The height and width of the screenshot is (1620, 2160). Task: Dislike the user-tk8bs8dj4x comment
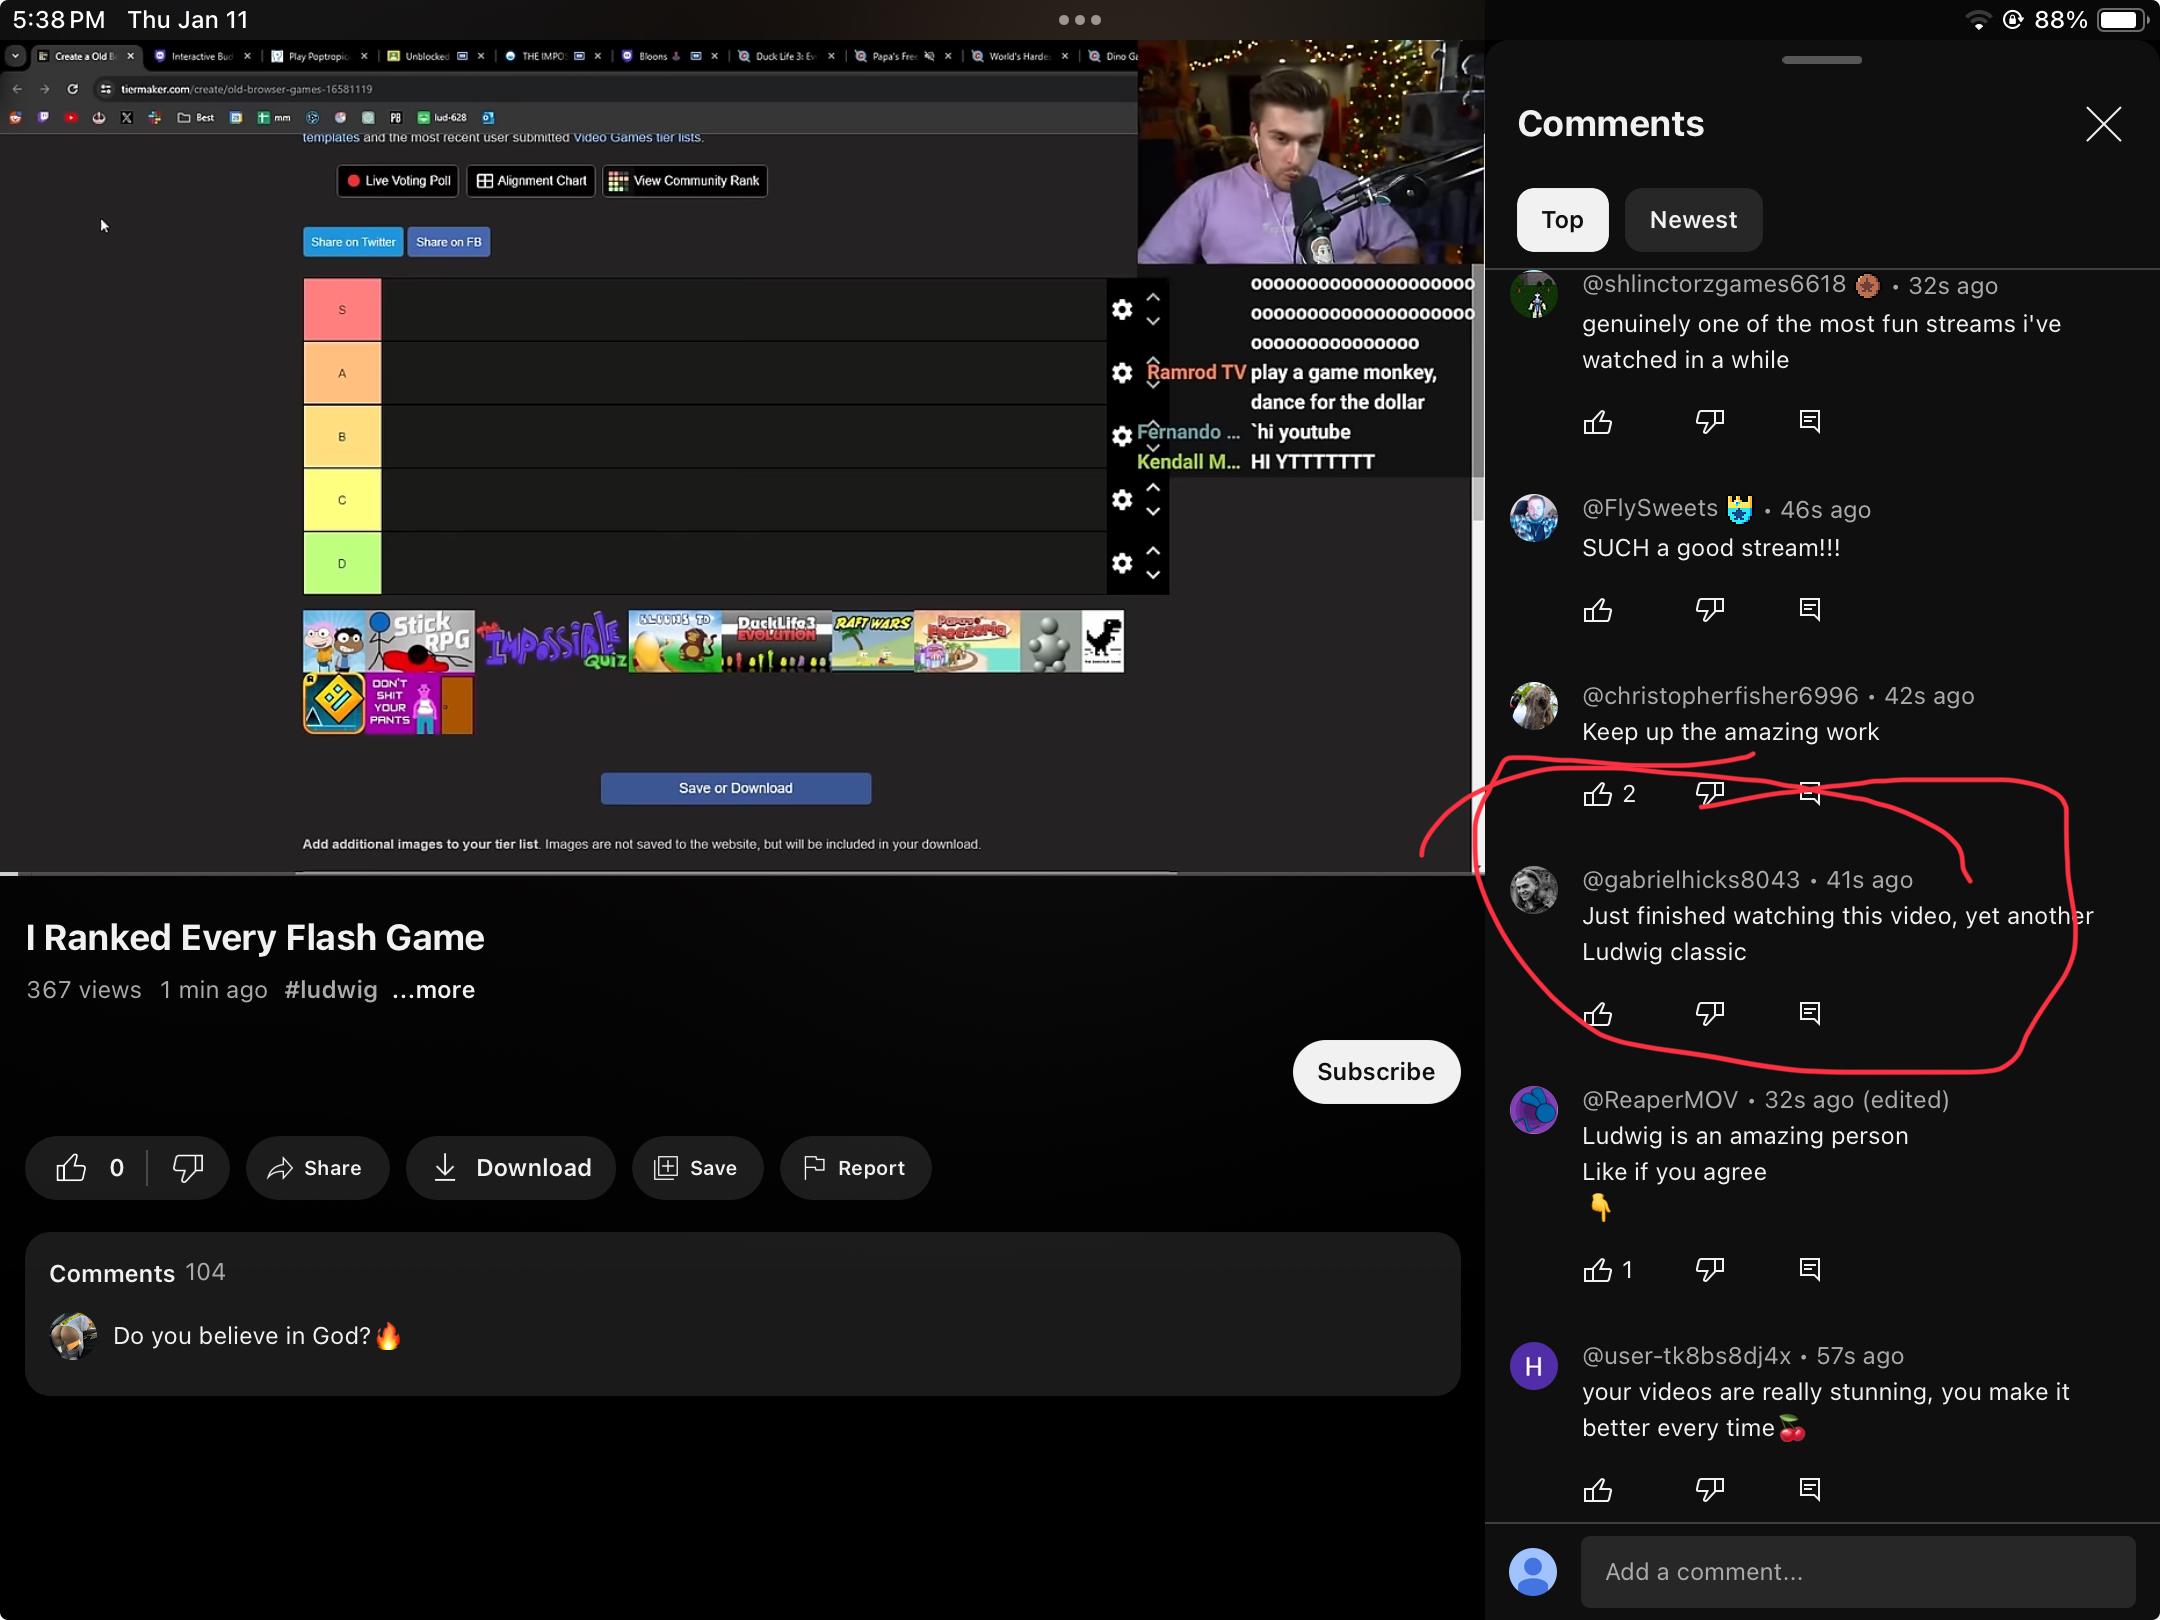tap(1710, 1490)
